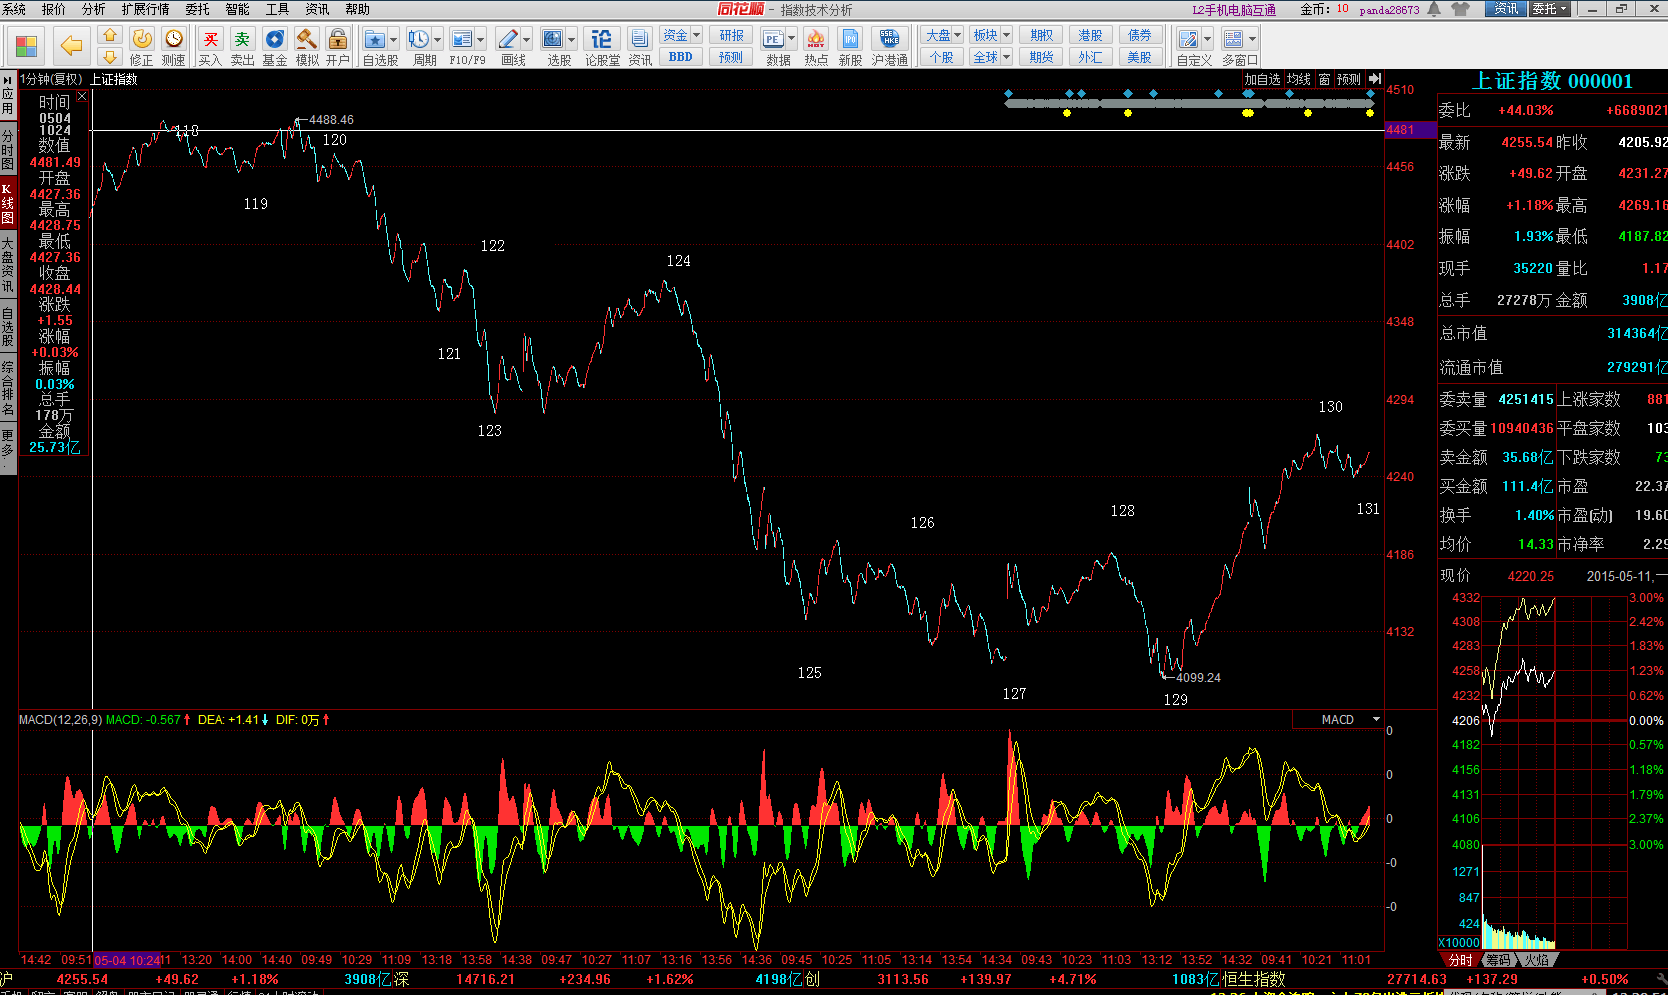Click the 买入 (buy) toolbar icon
This screenshot has width=1668, height=995.
coord(210,40)
